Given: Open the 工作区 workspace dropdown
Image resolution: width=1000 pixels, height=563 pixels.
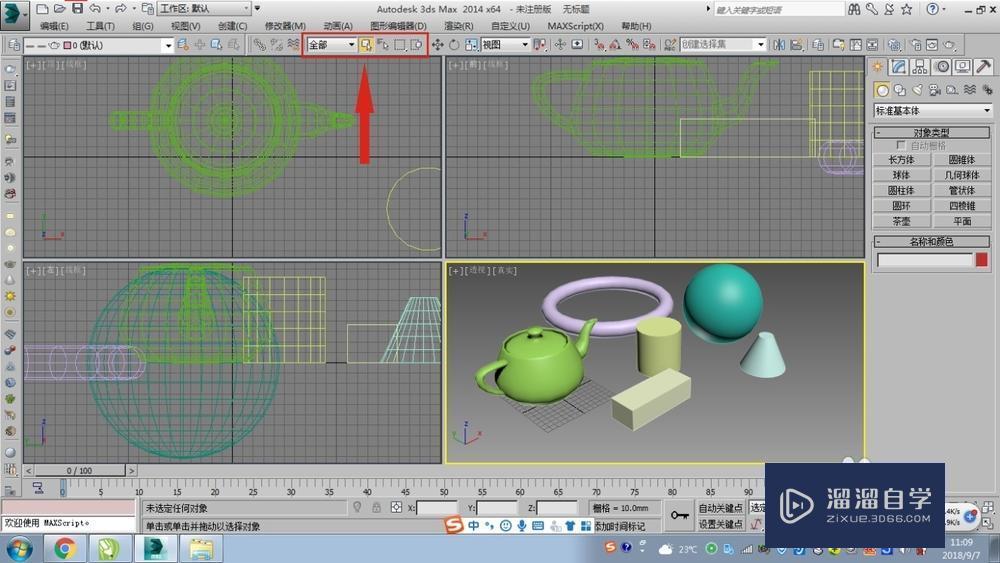Looking at the screenshot, I should 204,8.
